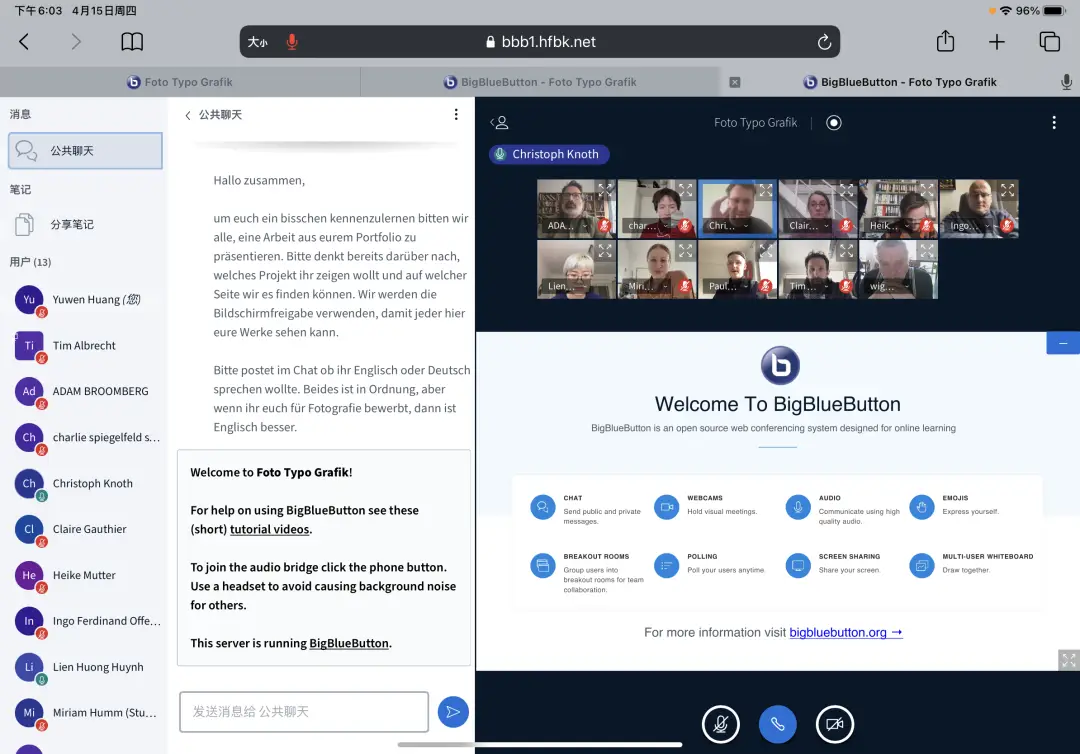The height and width of the screenshot is (754, 1080).
Task: Focus the 发送消息给 公共聊天 input field
Action: pos(304,711)
